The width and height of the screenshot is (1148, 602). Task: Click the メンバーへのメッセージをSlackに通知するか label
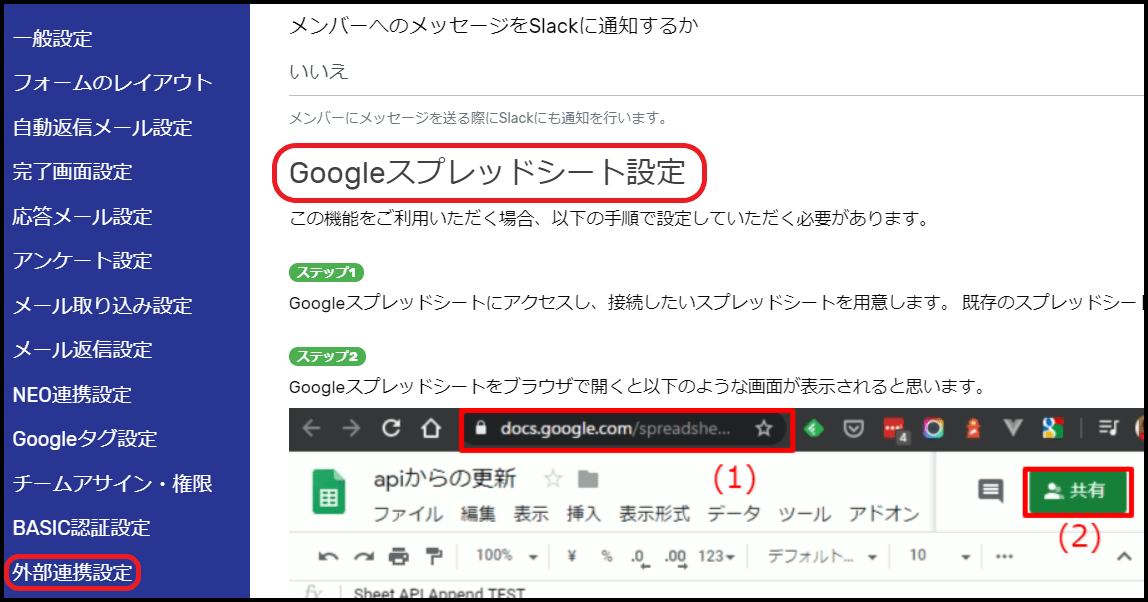pos(494,26)
